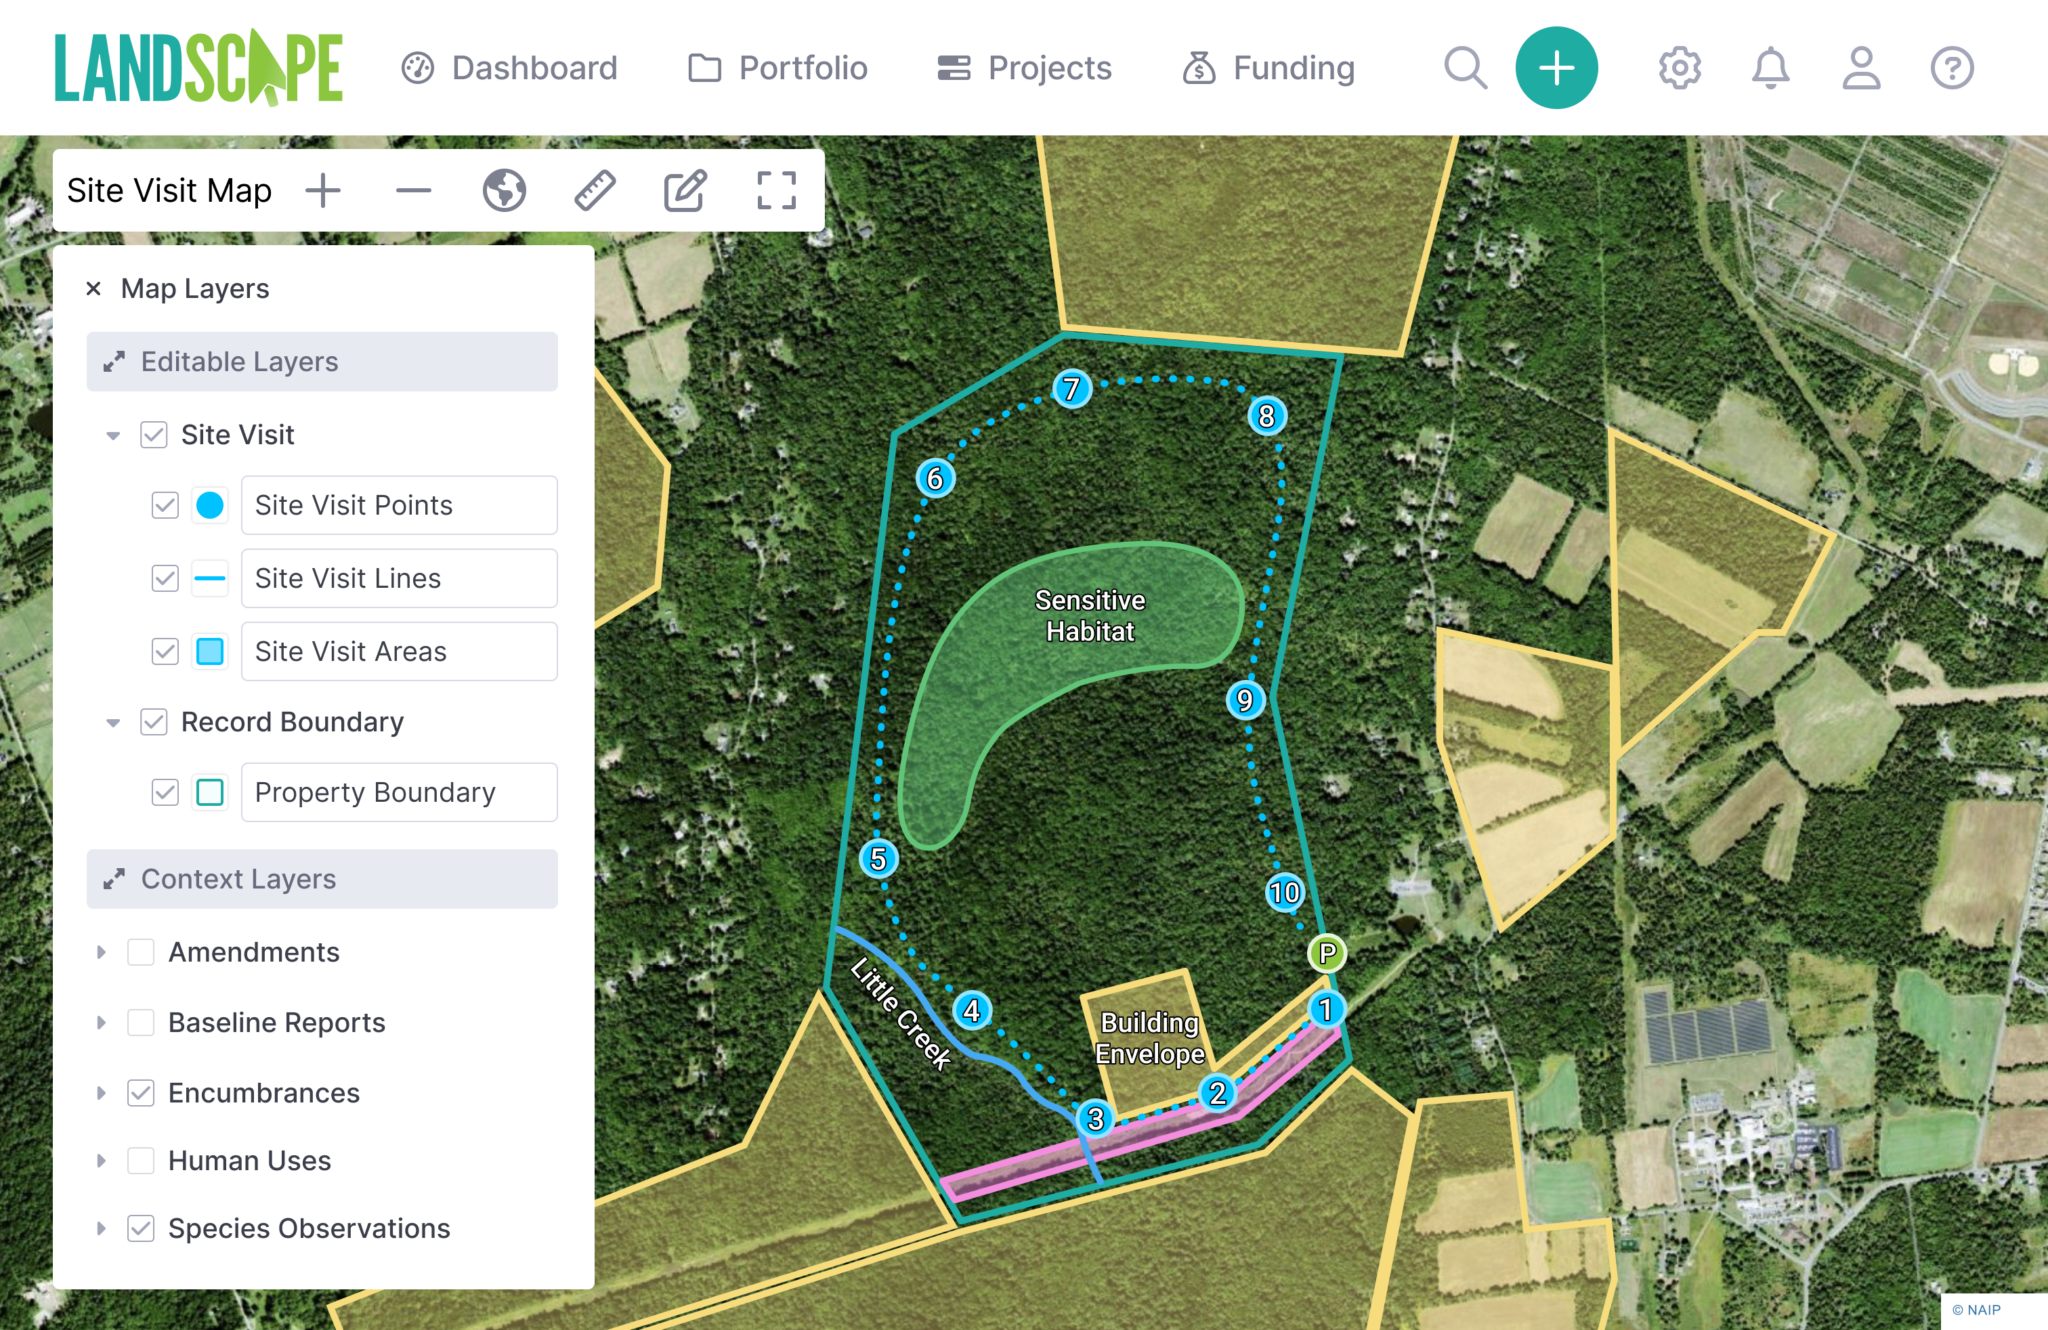Viewport: 2048px width, 1330px height.
Task: Collapse the Record Boundary group
Action: click(113, 722)
